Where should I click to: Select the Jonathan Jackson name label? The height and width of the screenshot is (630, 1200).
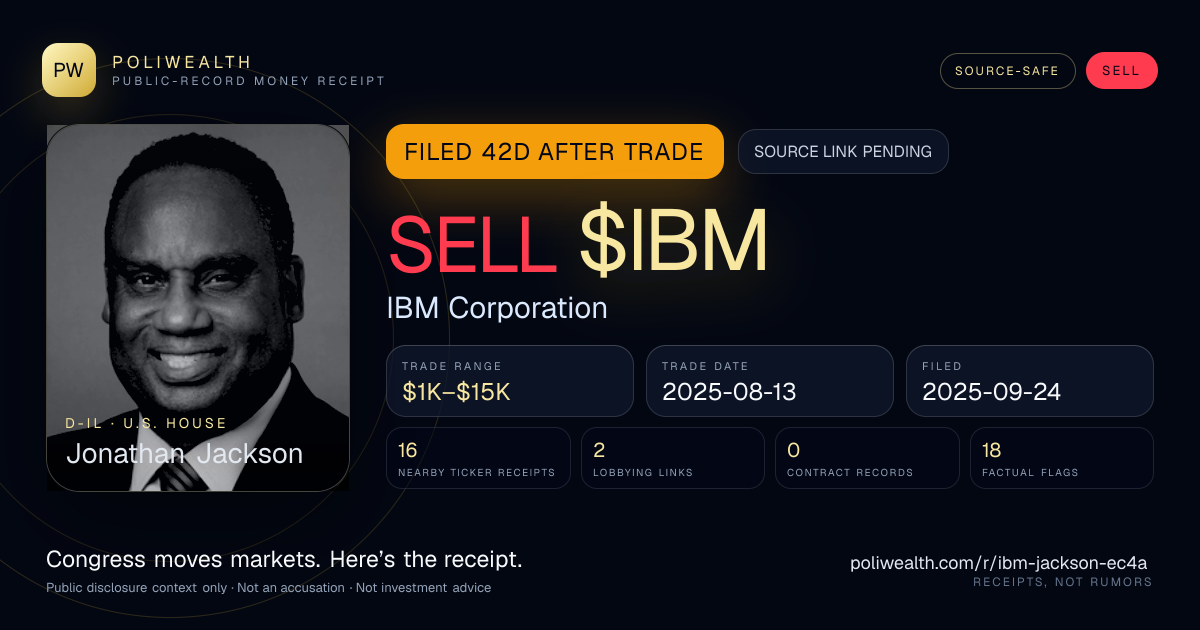(x=184, y=454)
